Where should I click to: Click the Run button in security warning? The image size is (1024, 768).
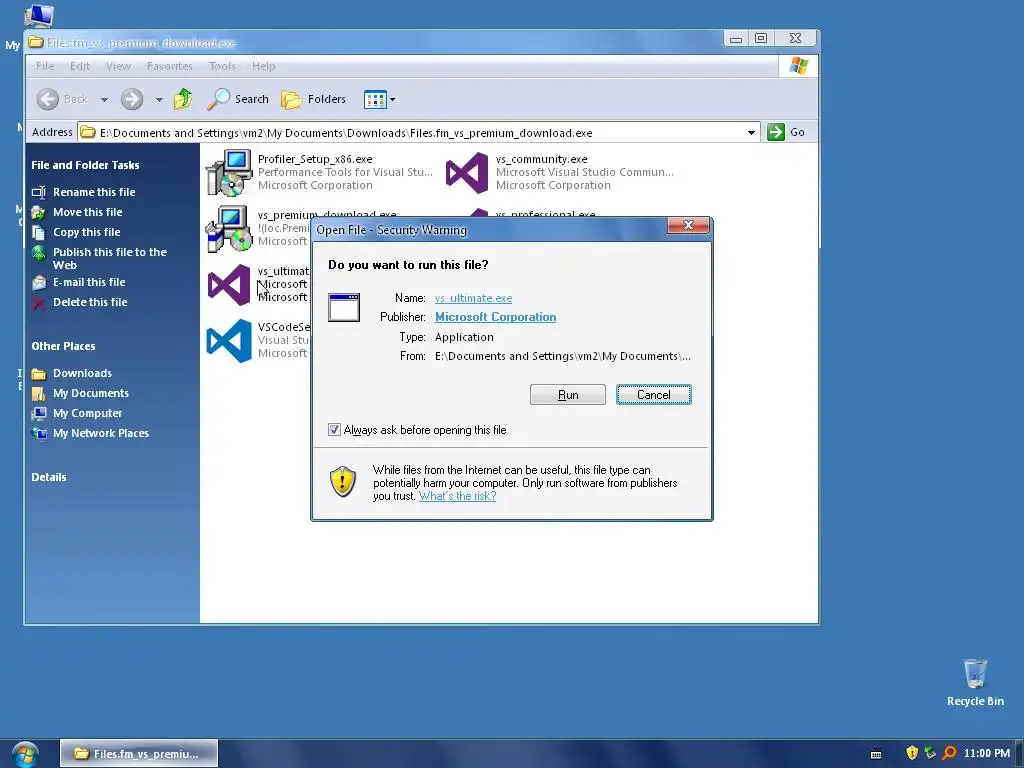(x=568, y=394)
